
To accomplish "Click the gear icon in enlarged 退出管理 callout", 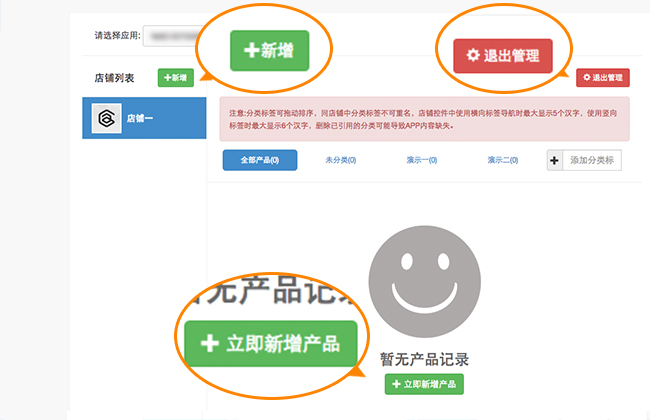I will point(473,56).
